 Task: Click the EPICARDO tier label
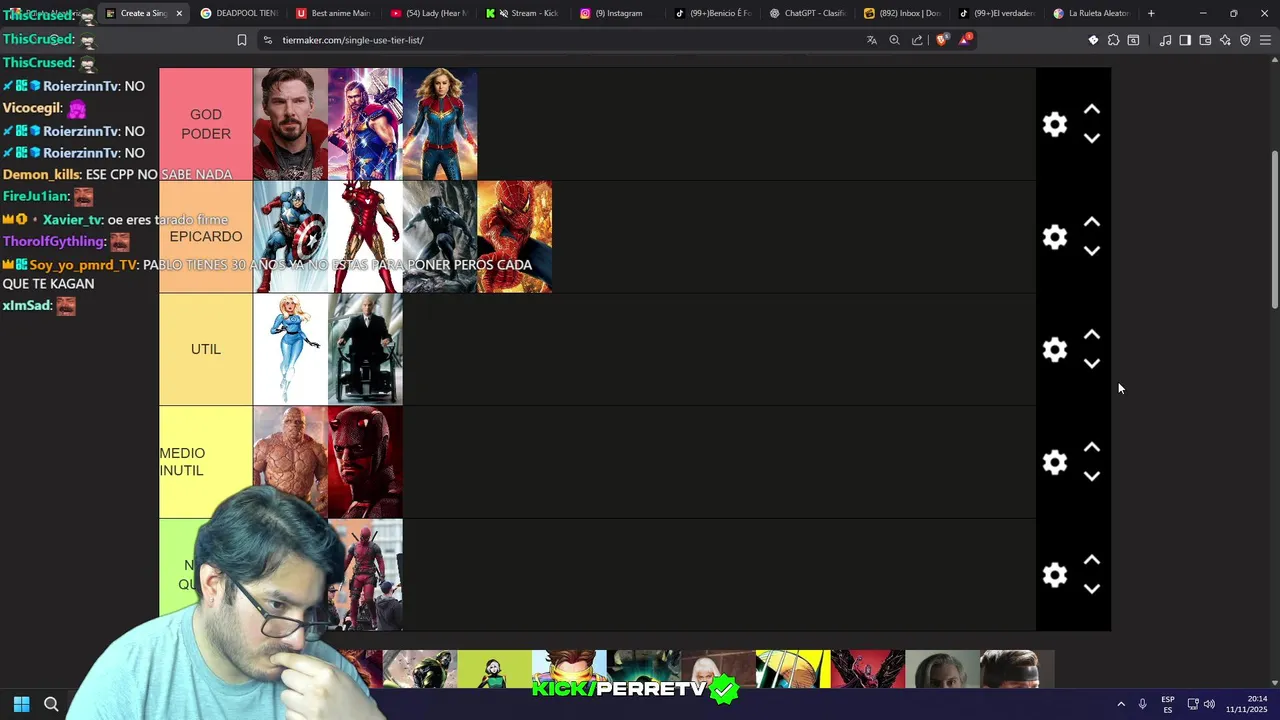point(206,237)
